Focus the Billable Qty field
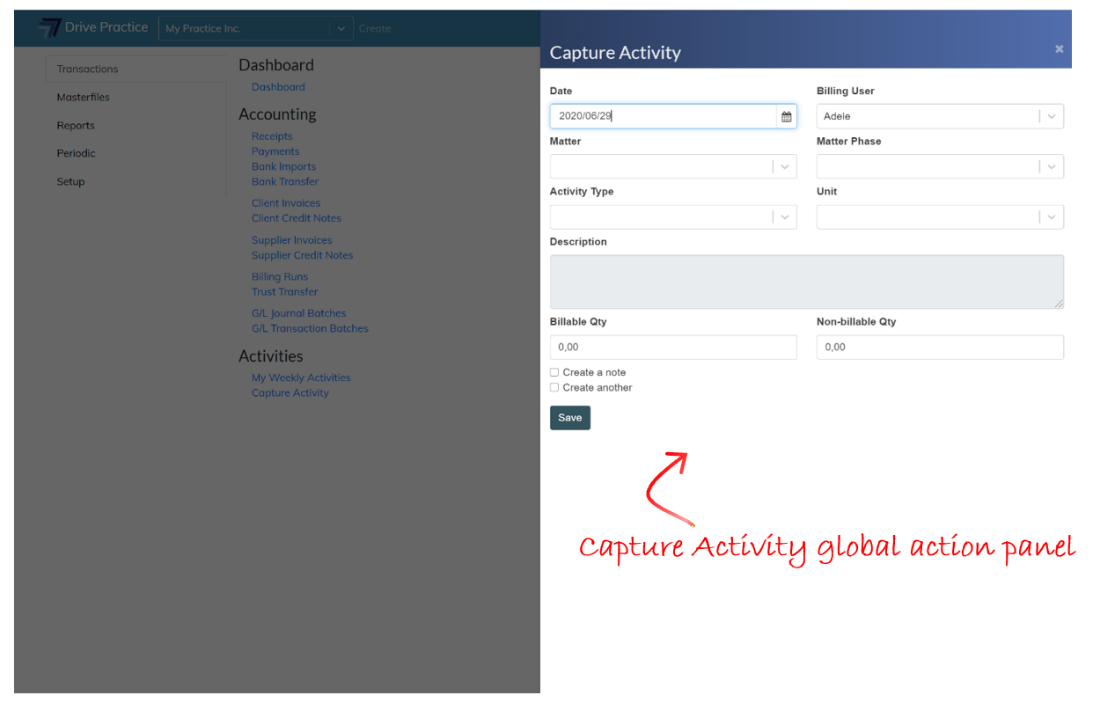 [673, 347]
